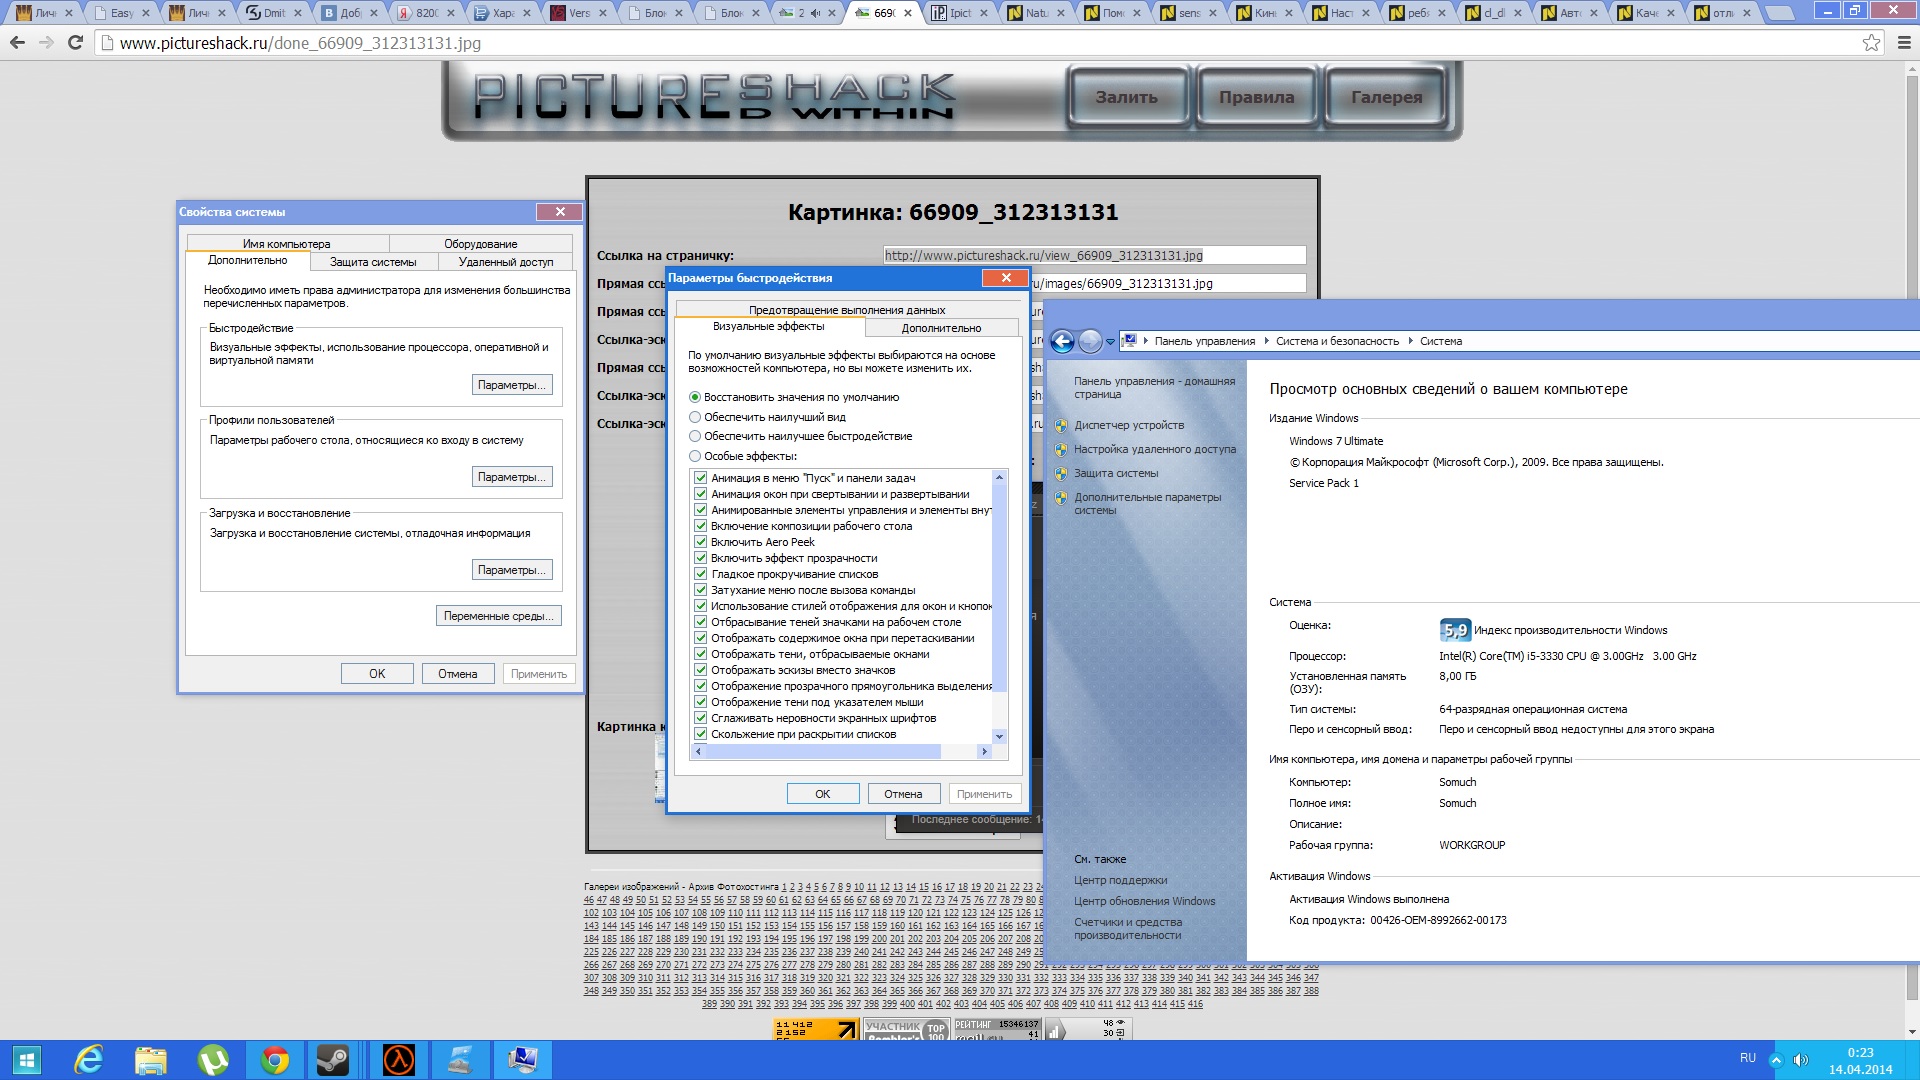Click Отмена in performance options dialog

point(903,794)
